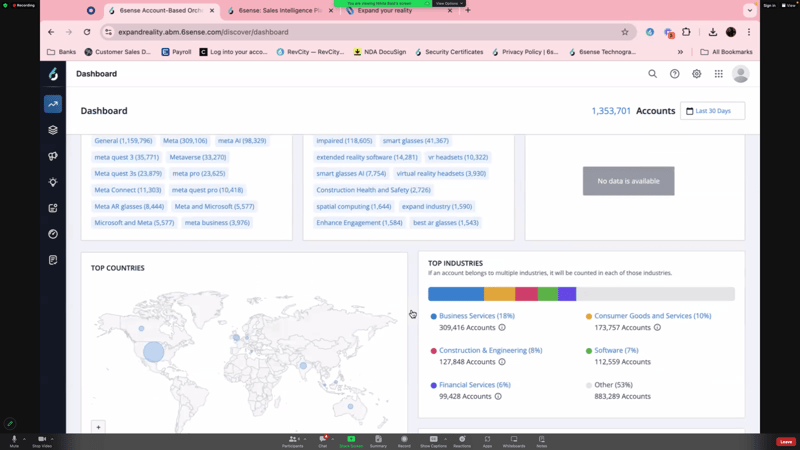
Task: Click the Financial Services (6%) link
Action: (474, 385)
